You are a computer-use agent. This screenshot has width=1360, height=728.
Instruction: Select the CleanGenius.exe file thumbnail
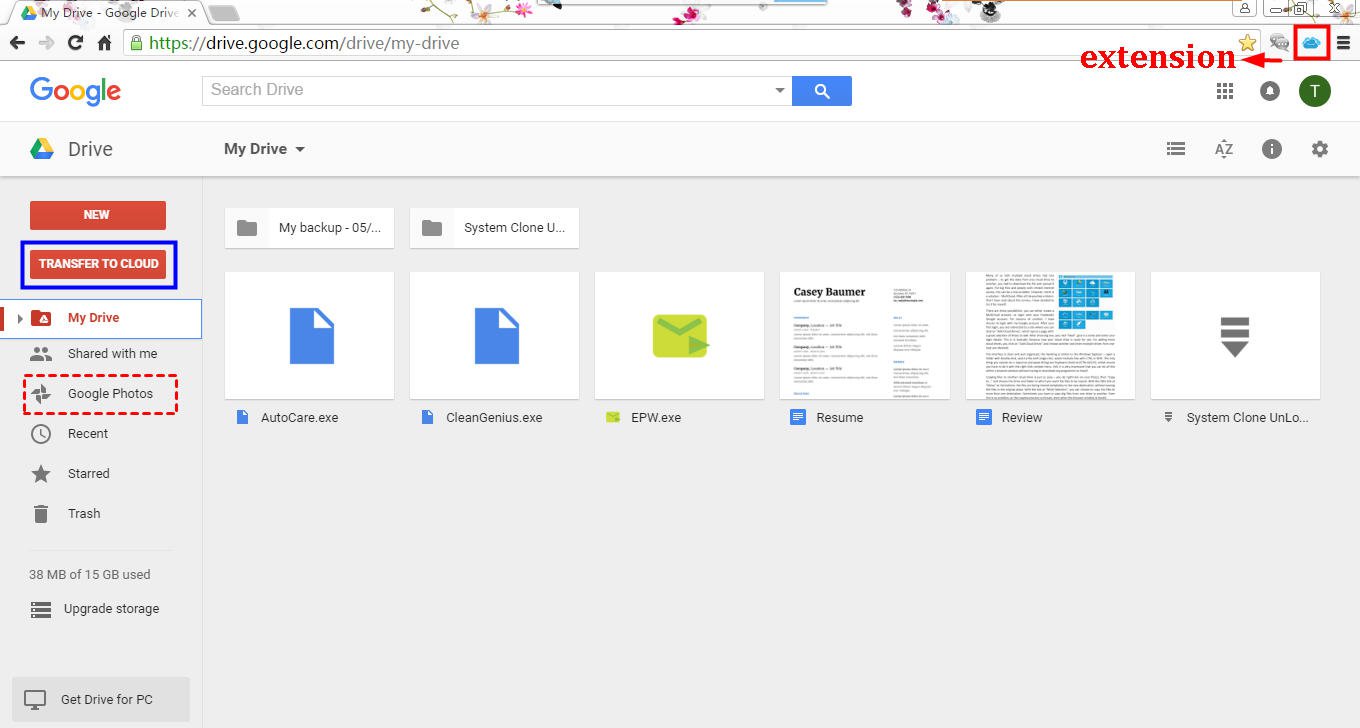point(495,336)
